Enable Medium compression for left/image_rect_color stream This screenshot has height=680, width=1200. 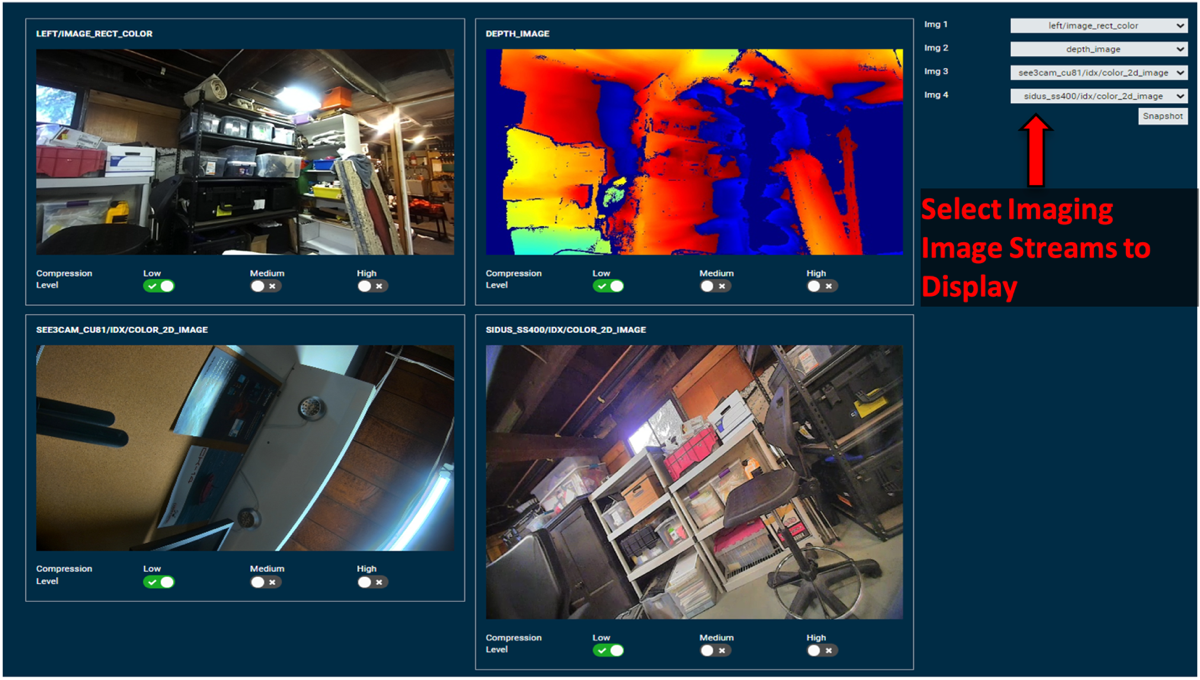tap(266, 286)
